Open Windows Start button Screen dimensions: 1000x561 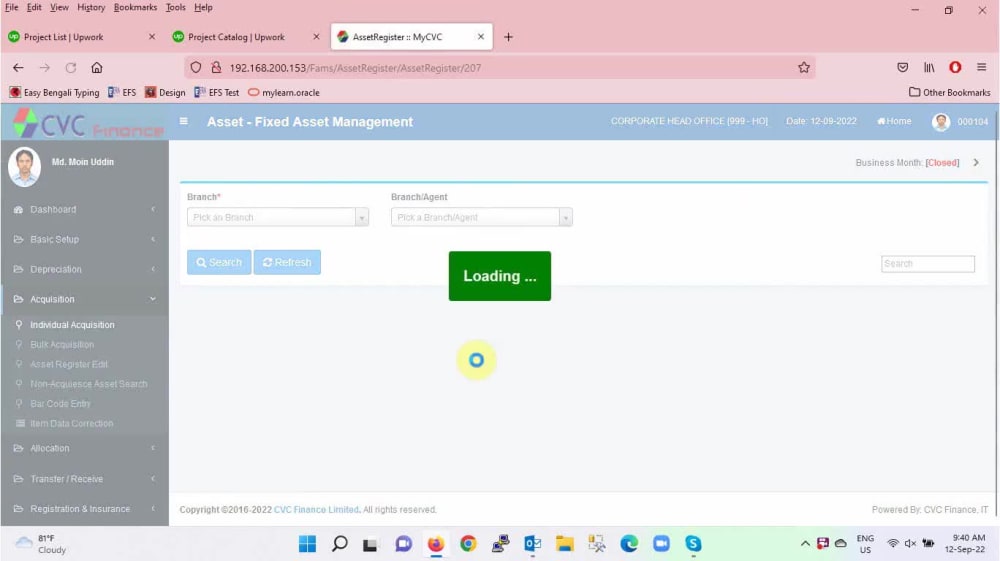click(307, 544)
